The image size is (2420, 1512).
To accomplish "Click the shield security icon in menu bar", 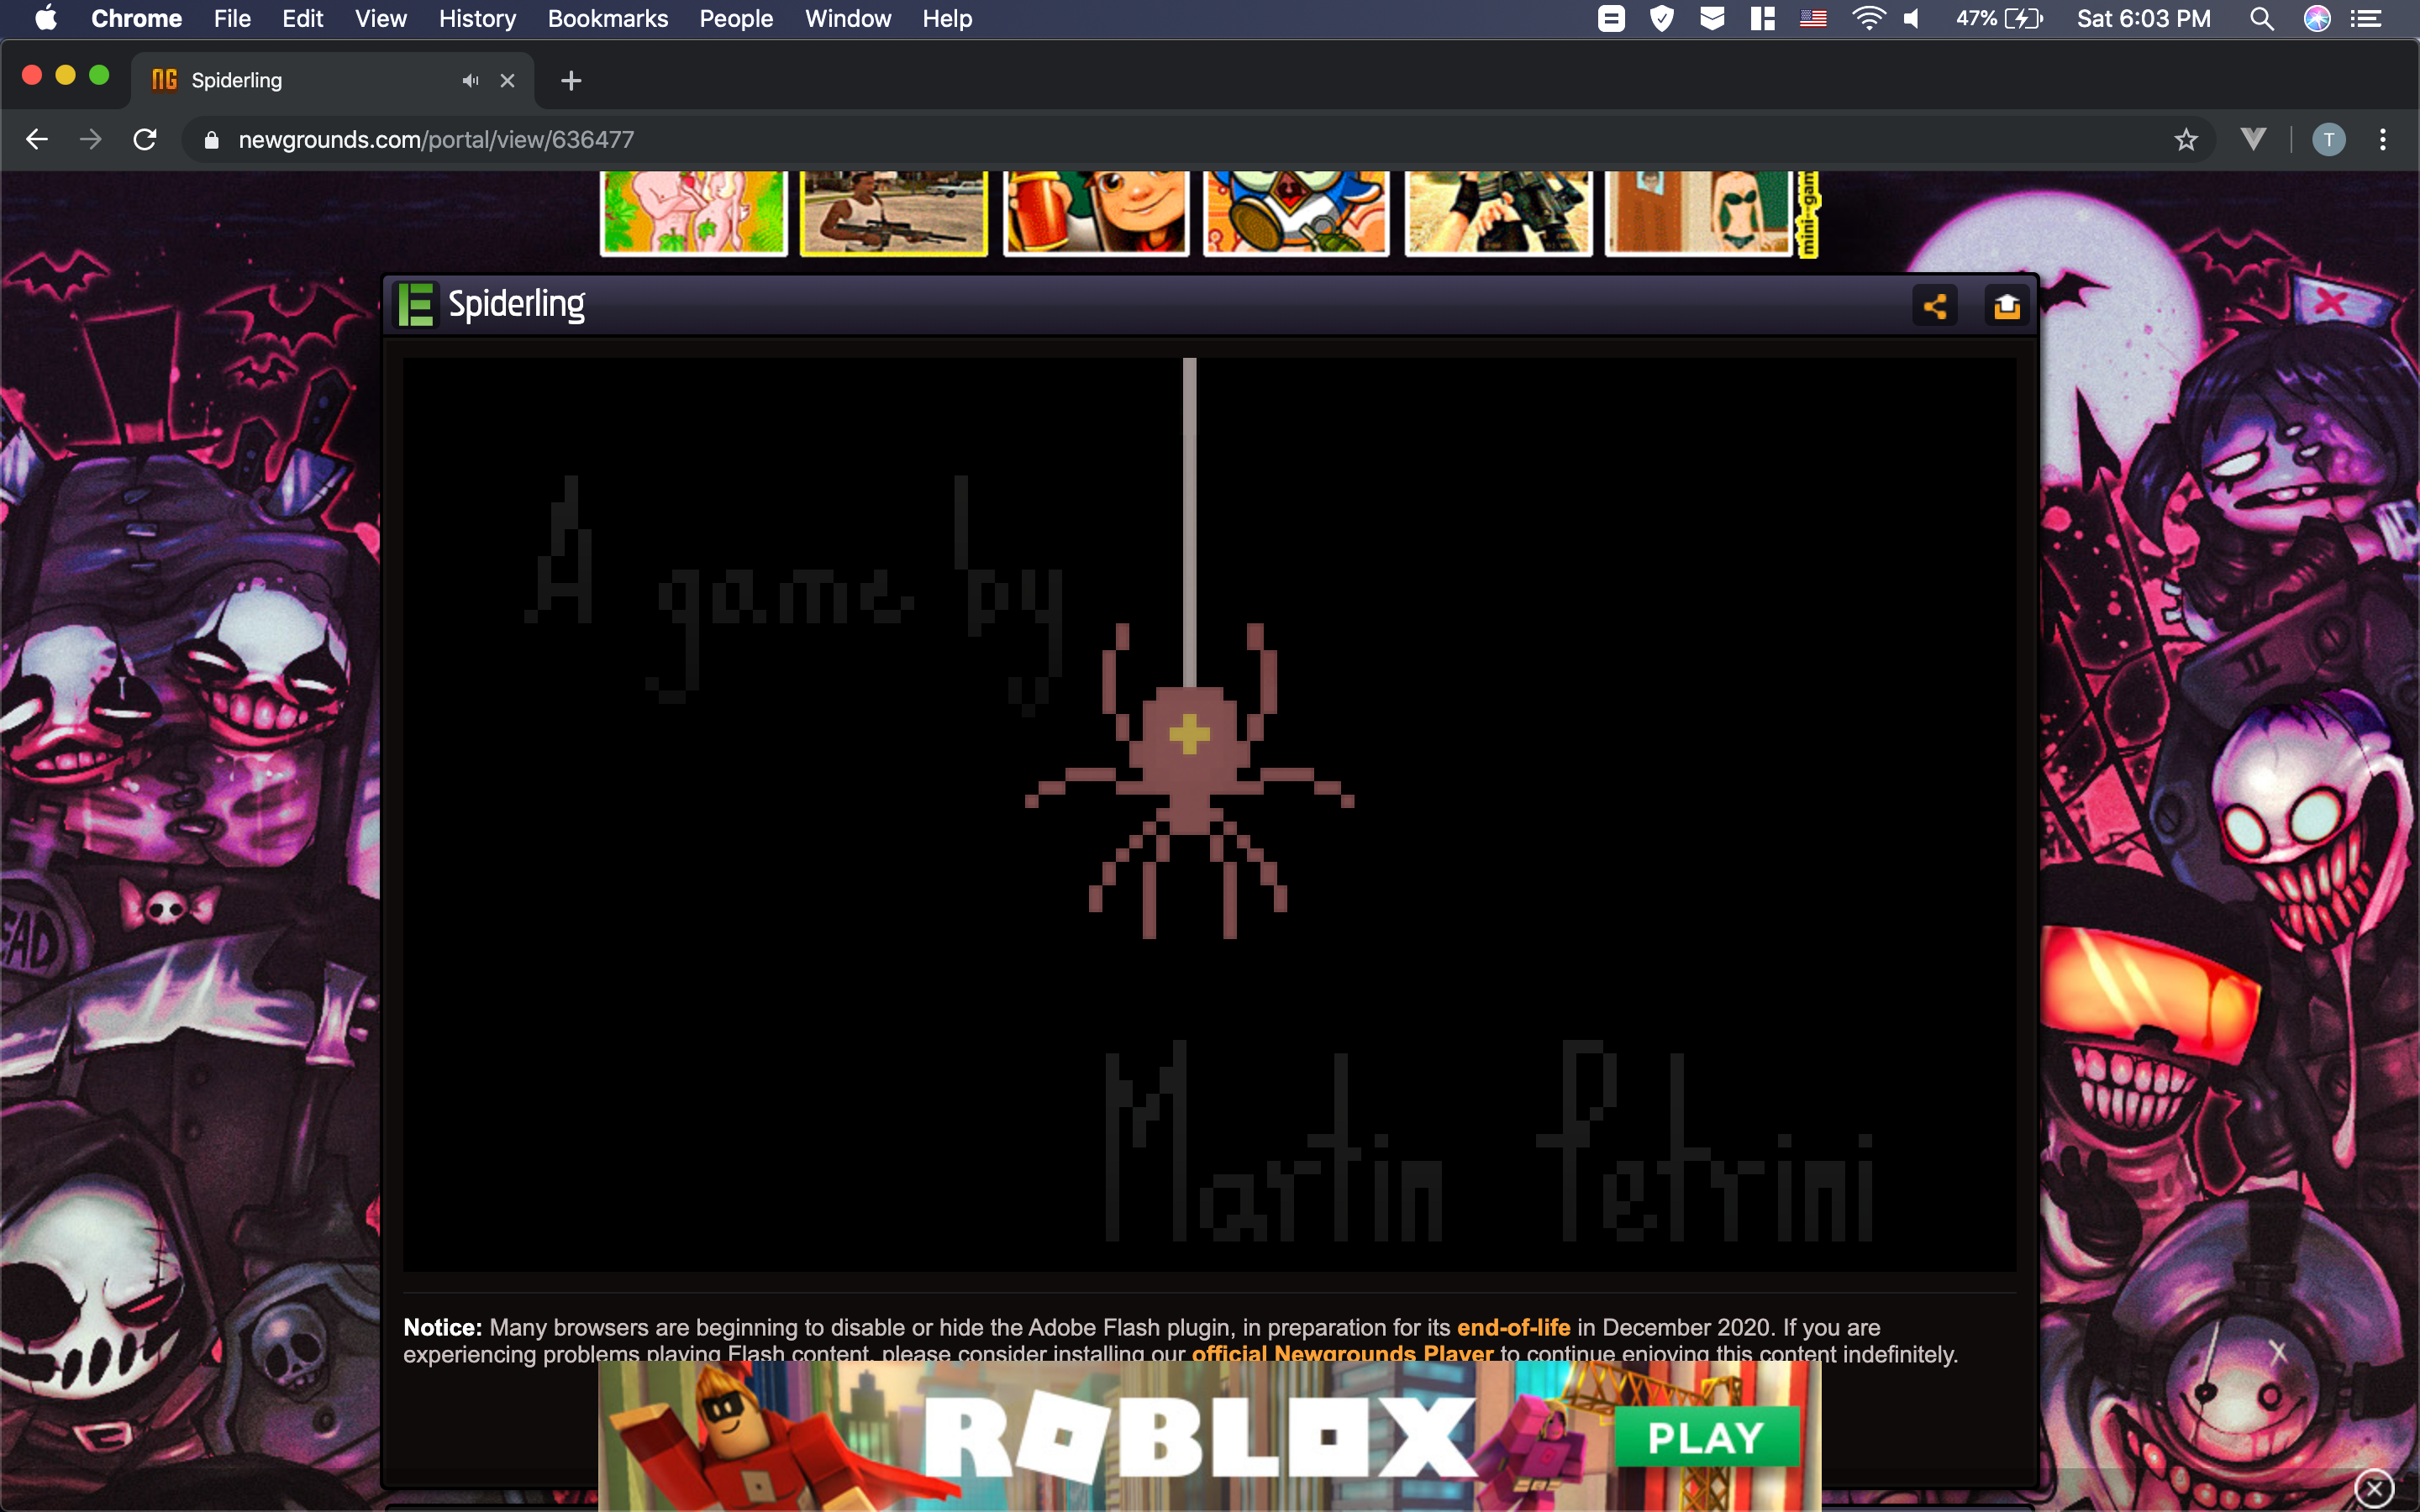I will click(x=1661, y=18).
